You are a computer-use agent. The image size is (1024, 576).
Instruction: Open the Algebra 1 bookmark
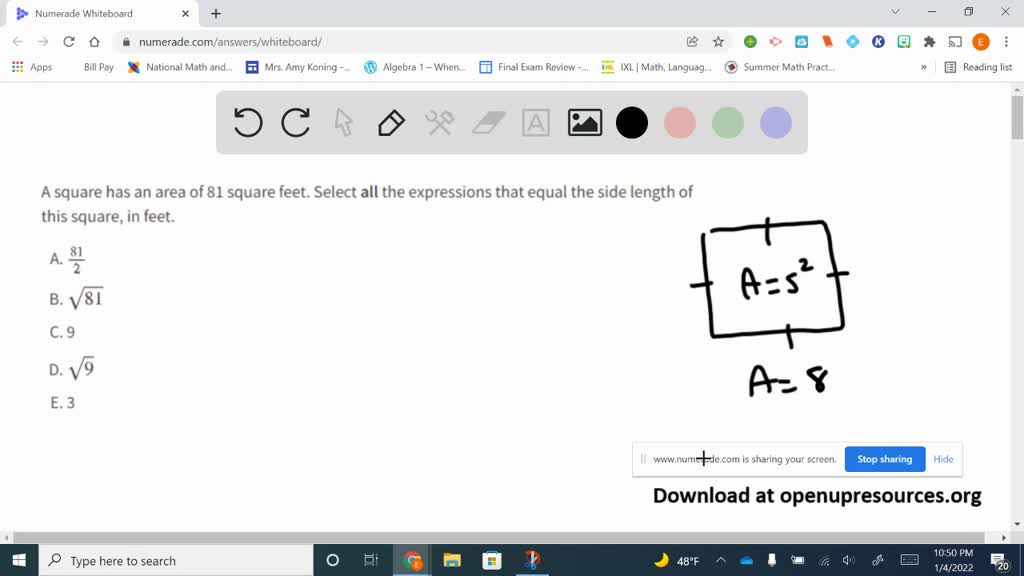click(415, 67)
